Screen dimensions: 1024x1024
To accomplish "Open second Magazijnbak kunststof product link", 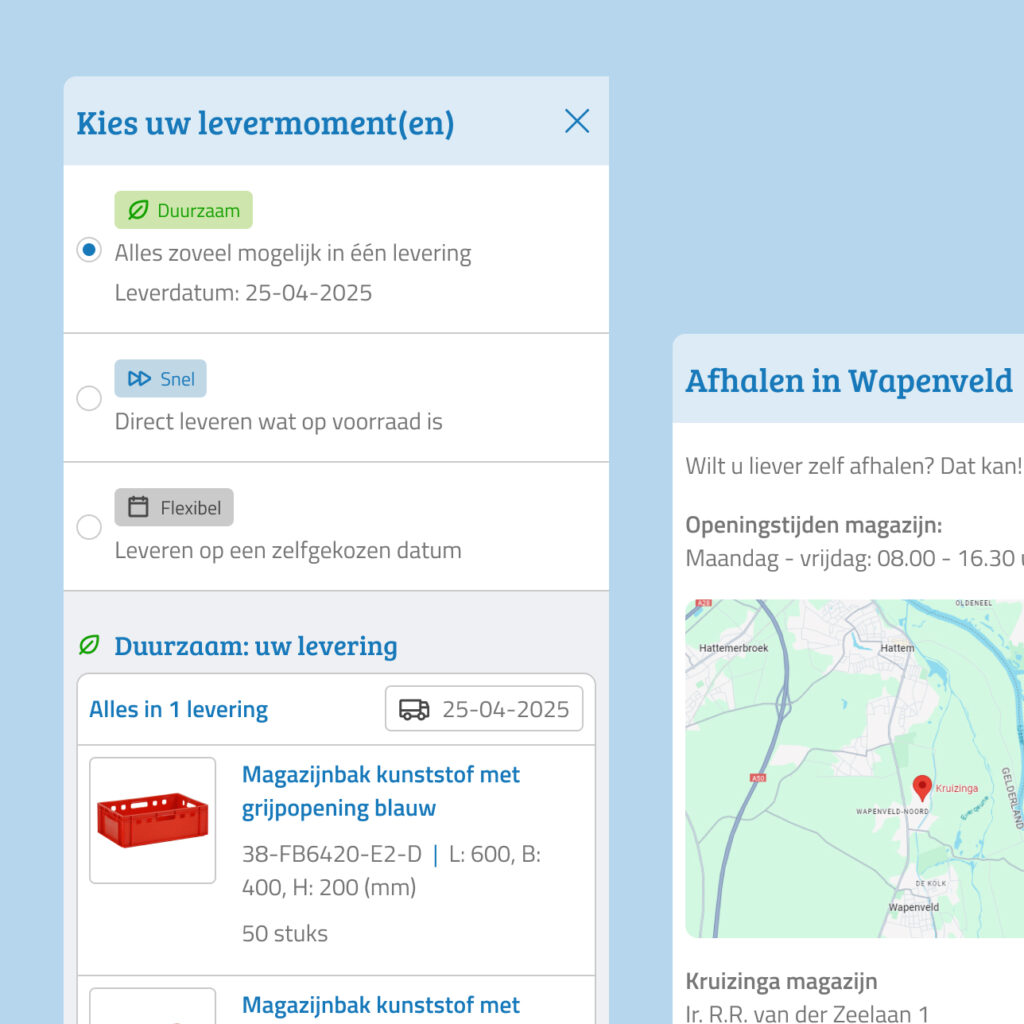I will click(x=380, y=1005).
